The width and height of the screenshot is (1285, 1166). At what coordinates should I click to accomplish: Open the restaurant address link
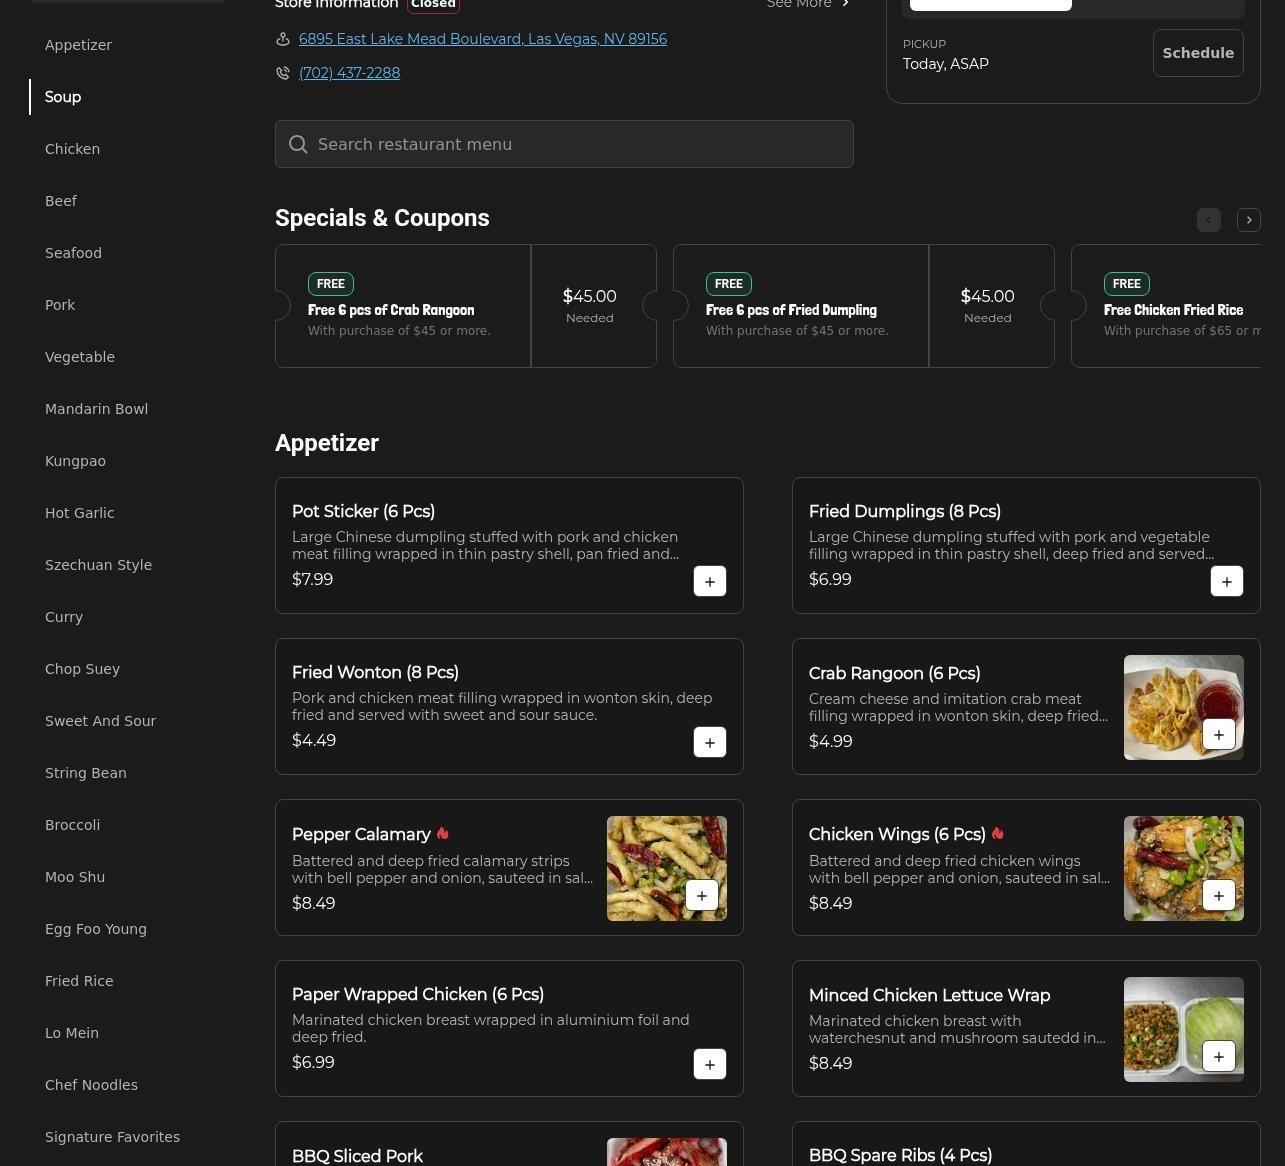[x=482, y=39]
